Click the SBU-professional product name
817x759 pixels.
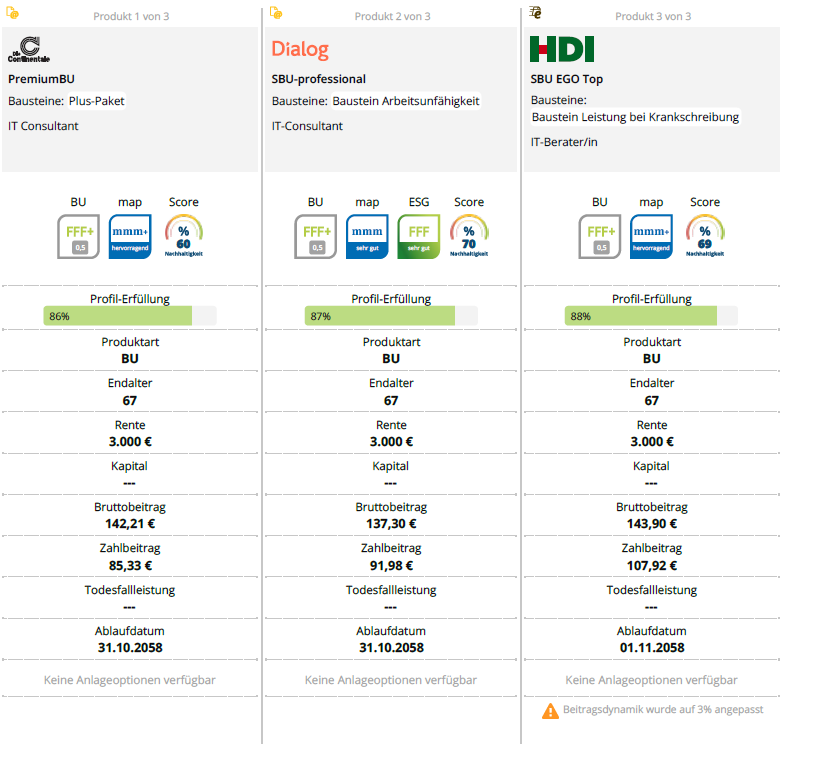click(319, 79)
